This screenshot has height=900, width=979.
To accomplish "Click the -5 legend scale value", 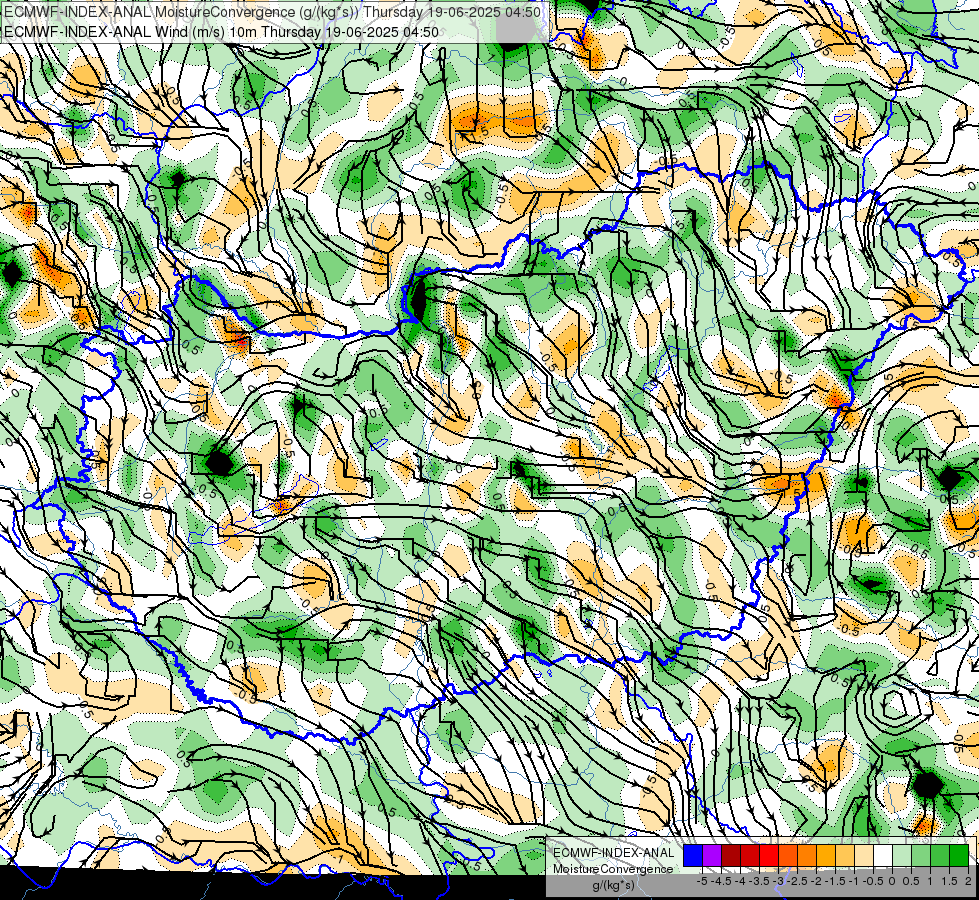I will [702, 881].
